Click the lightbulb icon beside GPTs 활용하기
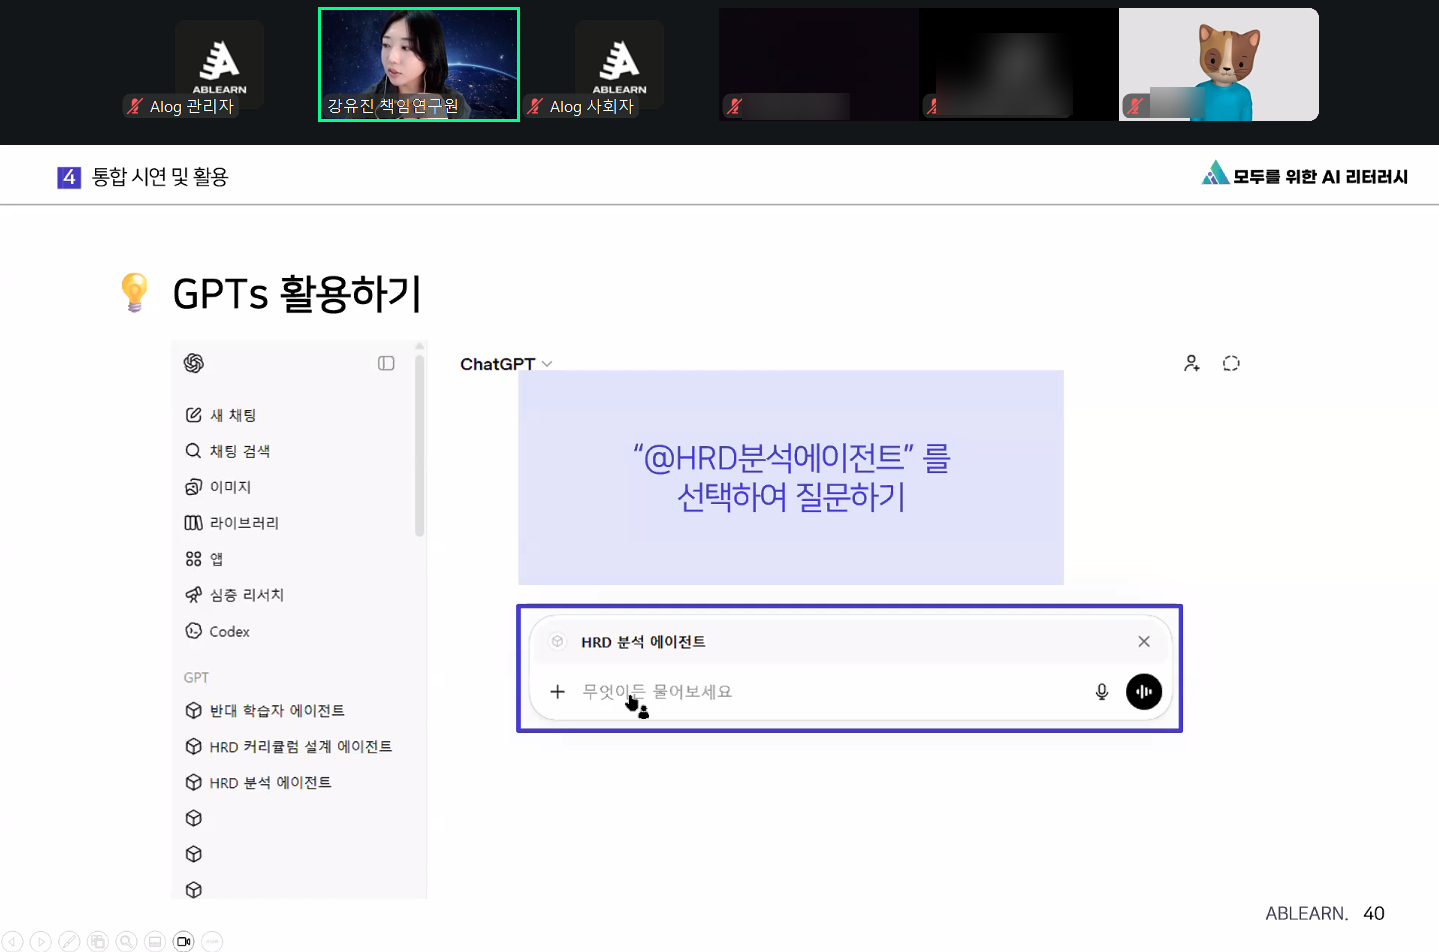Screen dimensions: 1439x952 tap(134, 292)
